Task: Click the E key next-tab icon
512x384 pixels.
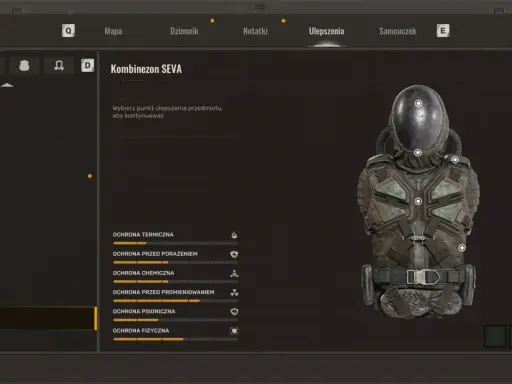Action: [443, 31]
